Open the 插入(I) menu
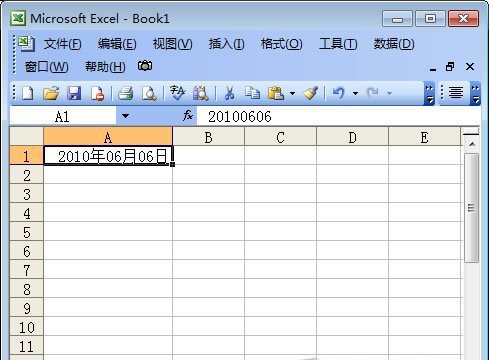 (x=227, y=44)
